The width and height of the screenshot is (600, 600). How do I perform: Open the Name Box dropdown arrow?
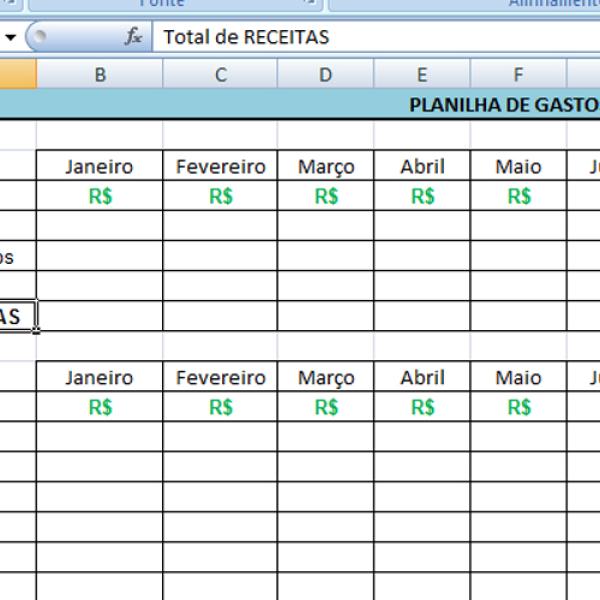pos(10,37)
